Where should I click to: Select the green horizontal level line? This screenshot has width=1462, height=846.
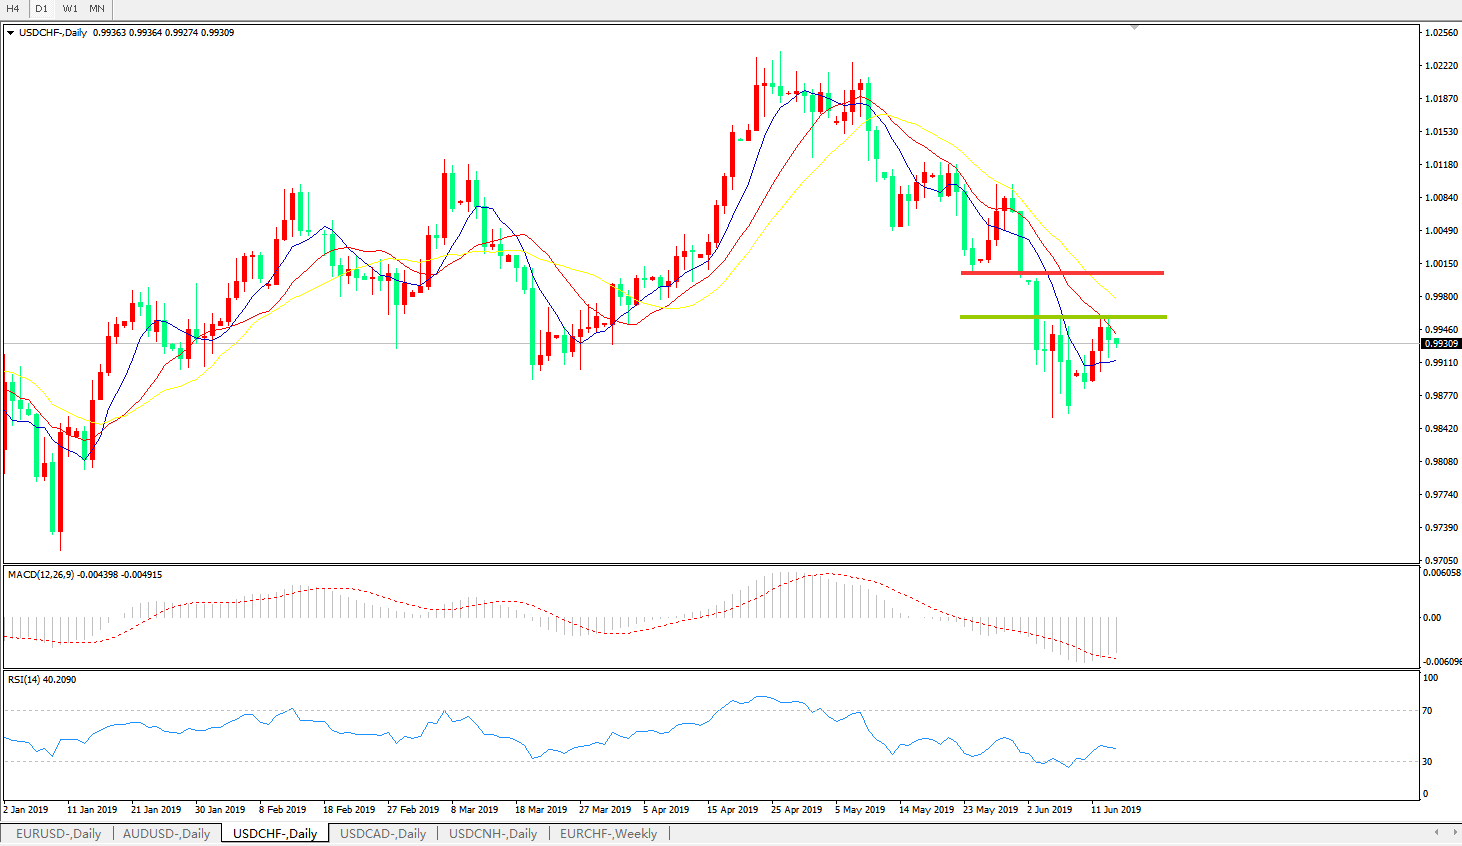click(x=1062, y=317)
